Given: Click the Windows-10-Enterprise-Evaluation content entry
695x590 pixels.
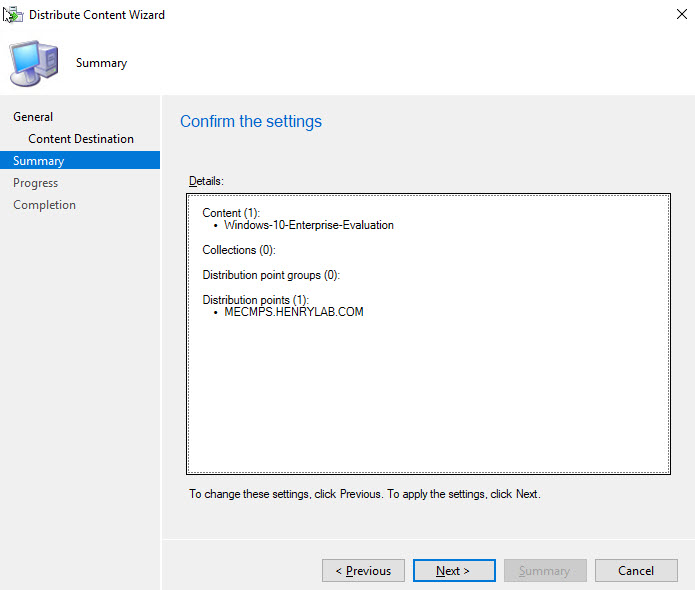Looking at the screenshot, I should pos(308,226).
